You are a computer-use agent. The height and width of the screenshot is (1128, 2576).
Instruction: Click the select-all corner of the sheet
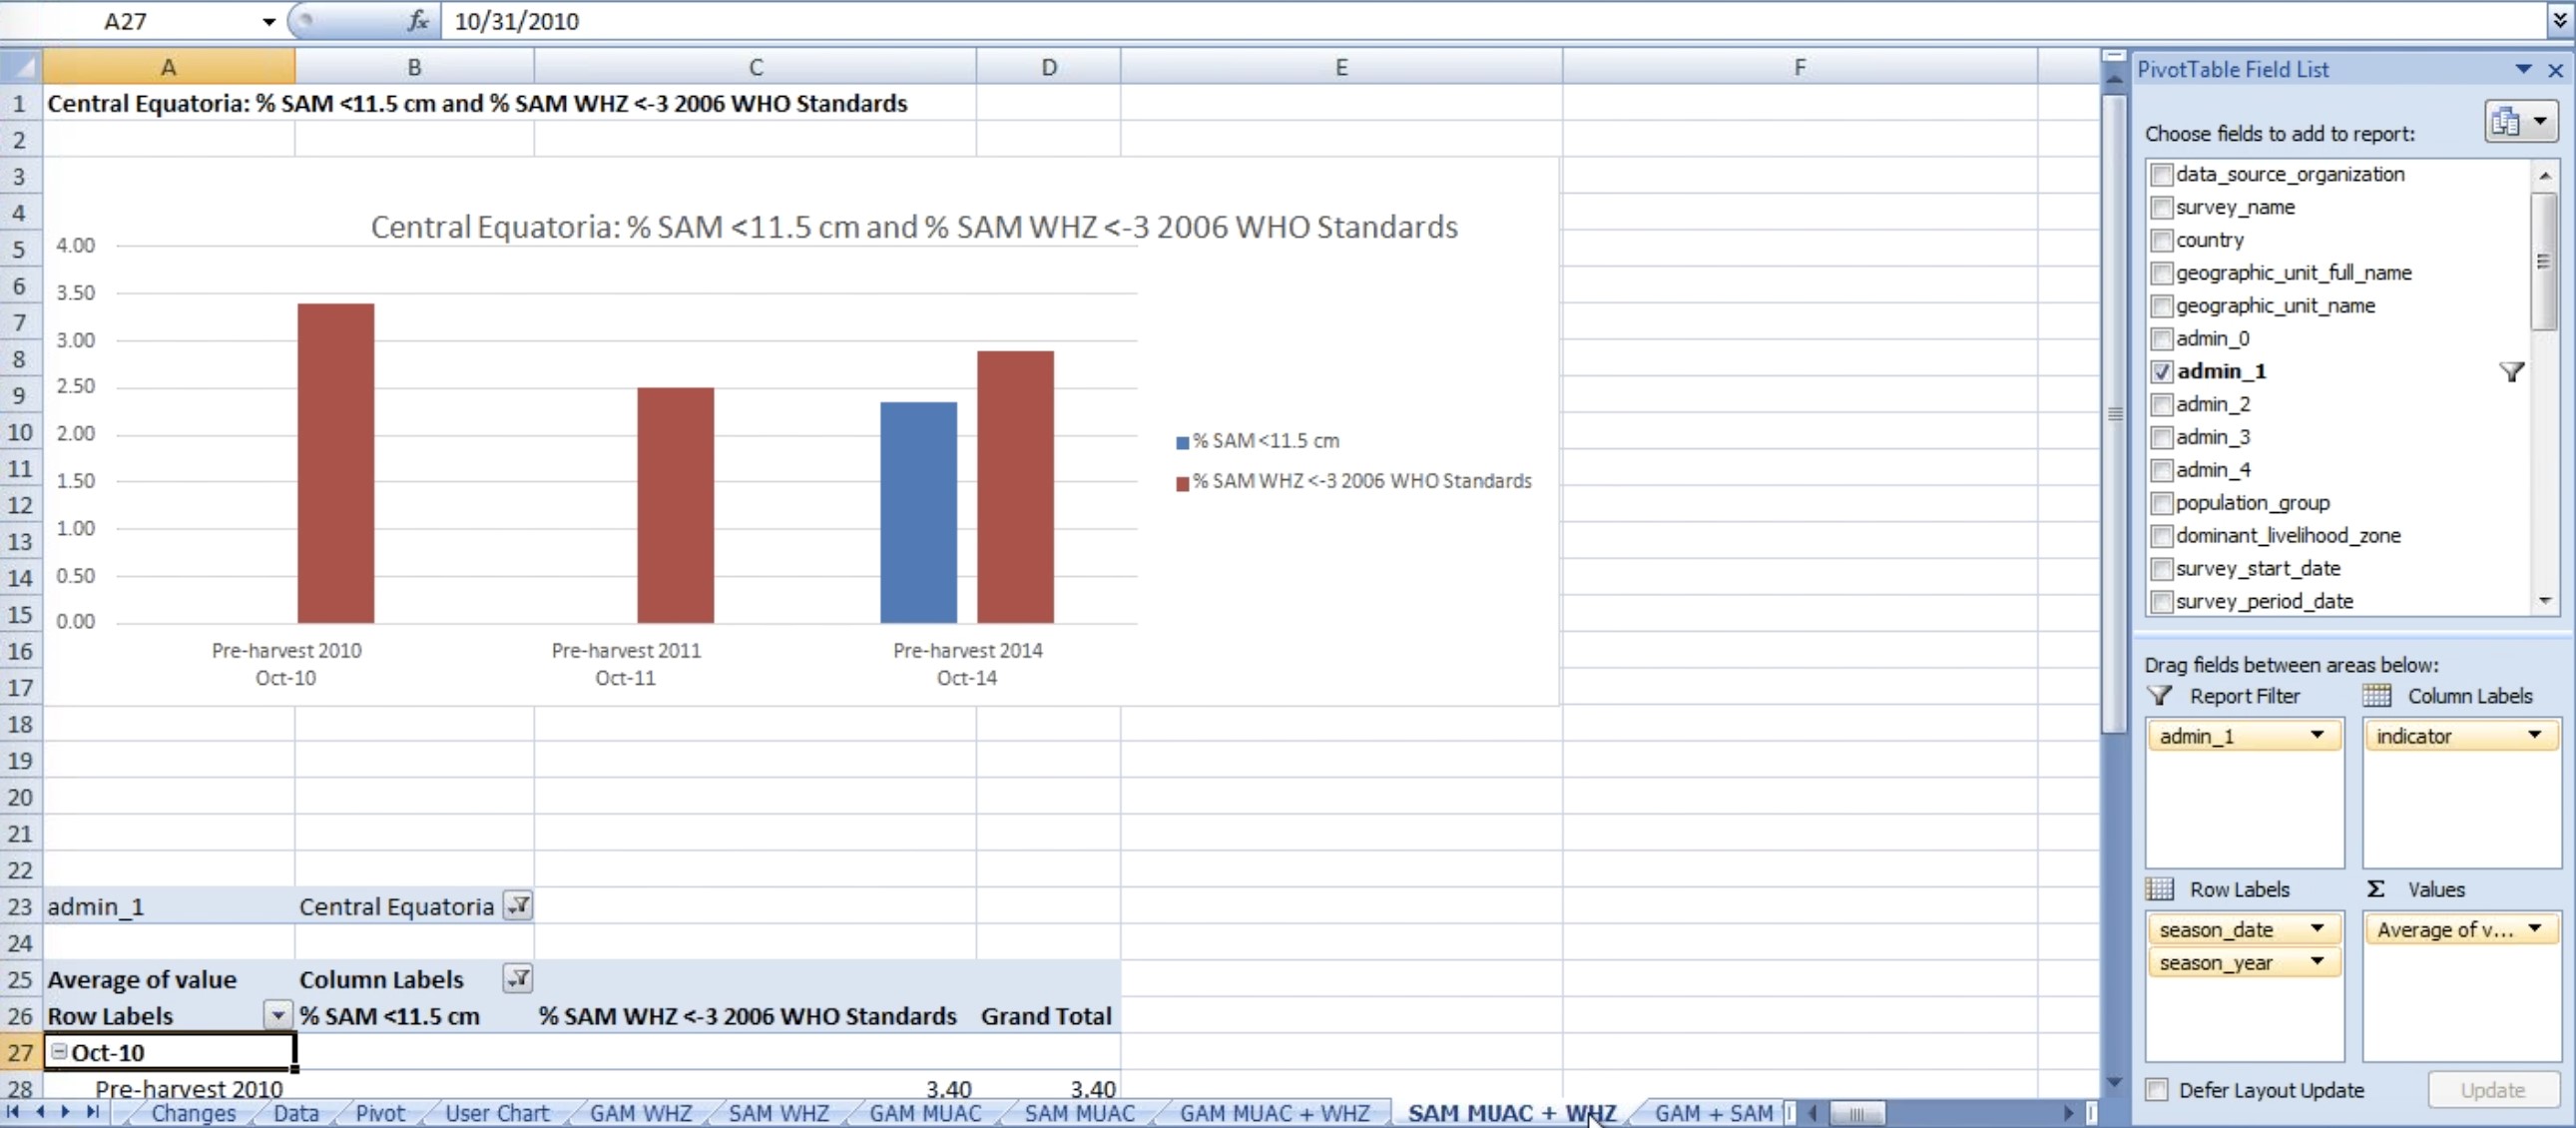[x=20, y=67]
